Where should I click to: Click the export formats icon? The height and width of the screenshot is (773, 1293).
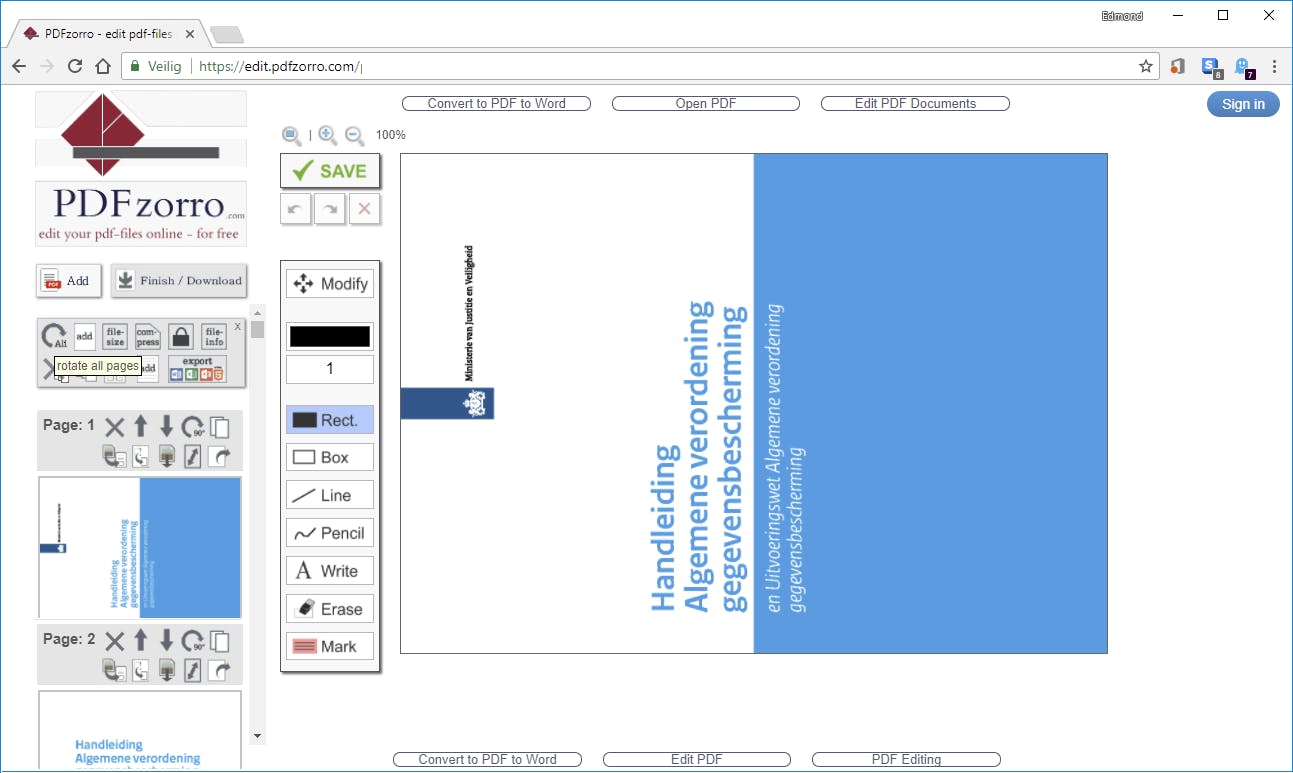click(197, 369)
